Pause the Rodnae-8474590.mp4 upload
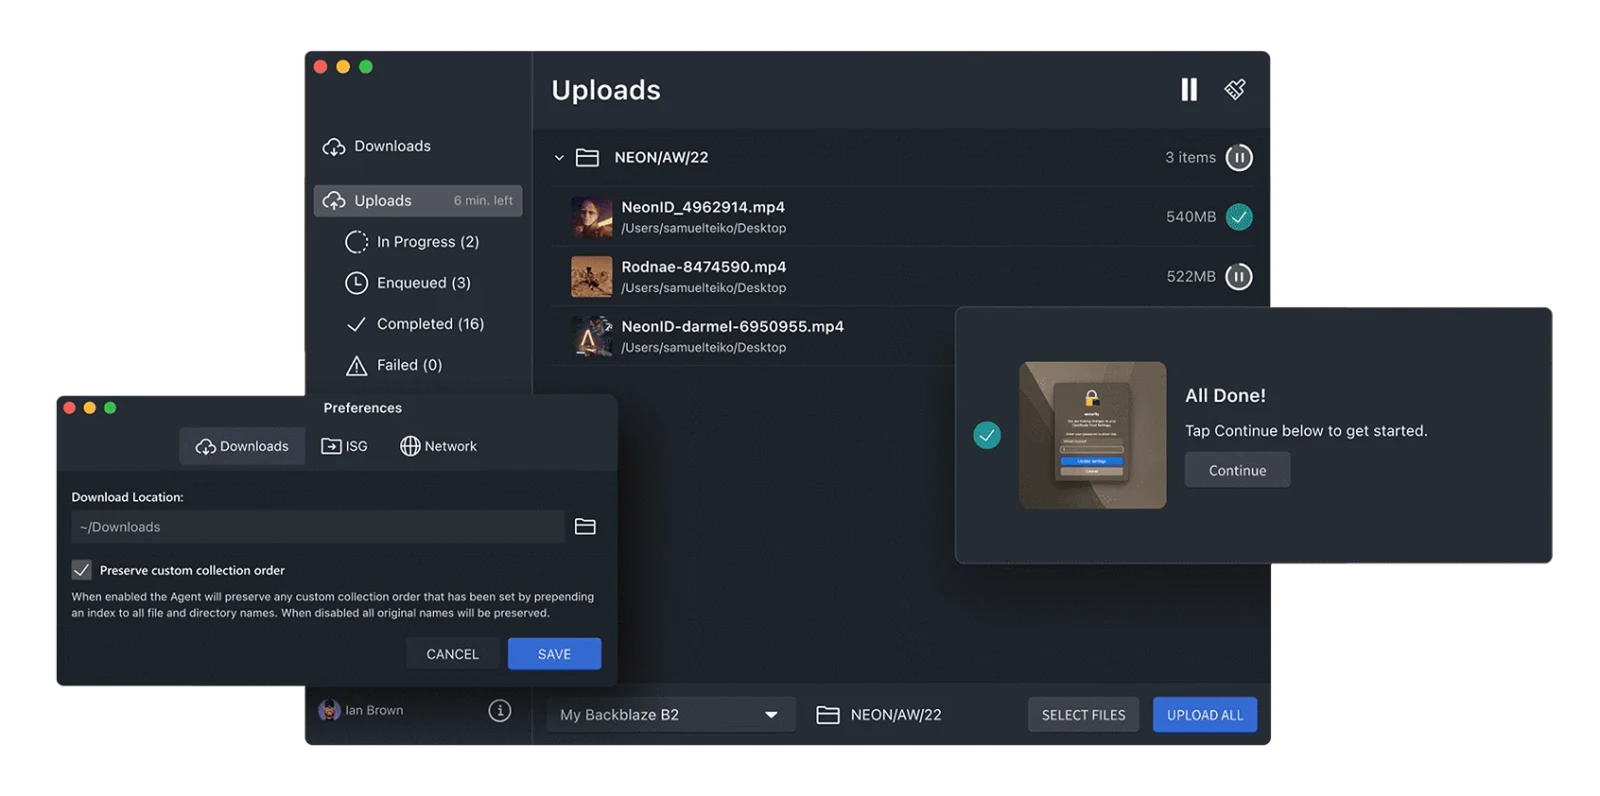Screen dimensions: 1600x796 (1239, 277)
